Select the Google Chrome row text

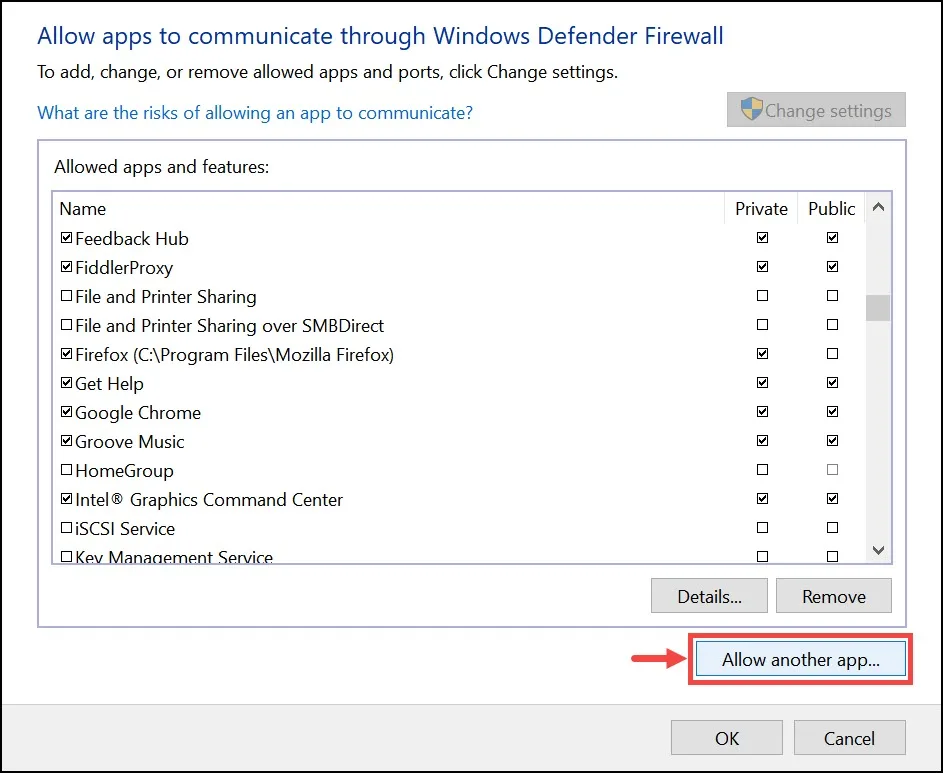[138, 413]
